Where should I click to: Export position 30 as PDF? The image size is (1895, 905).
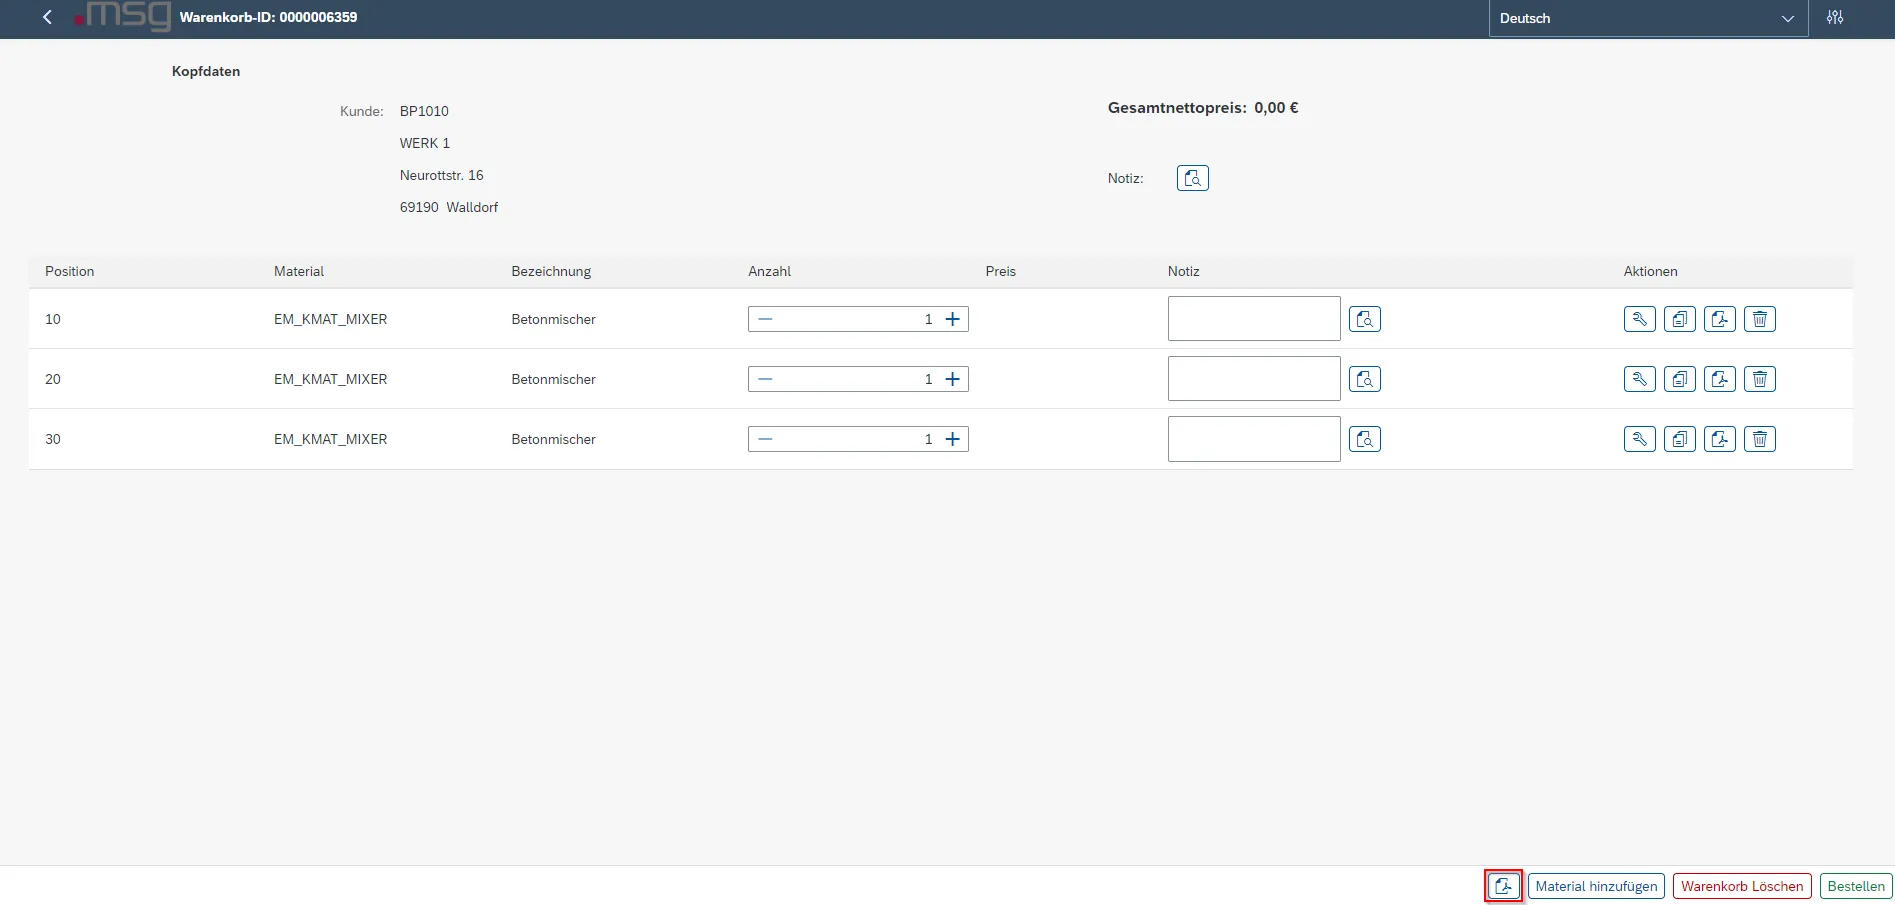(1719, 439)
